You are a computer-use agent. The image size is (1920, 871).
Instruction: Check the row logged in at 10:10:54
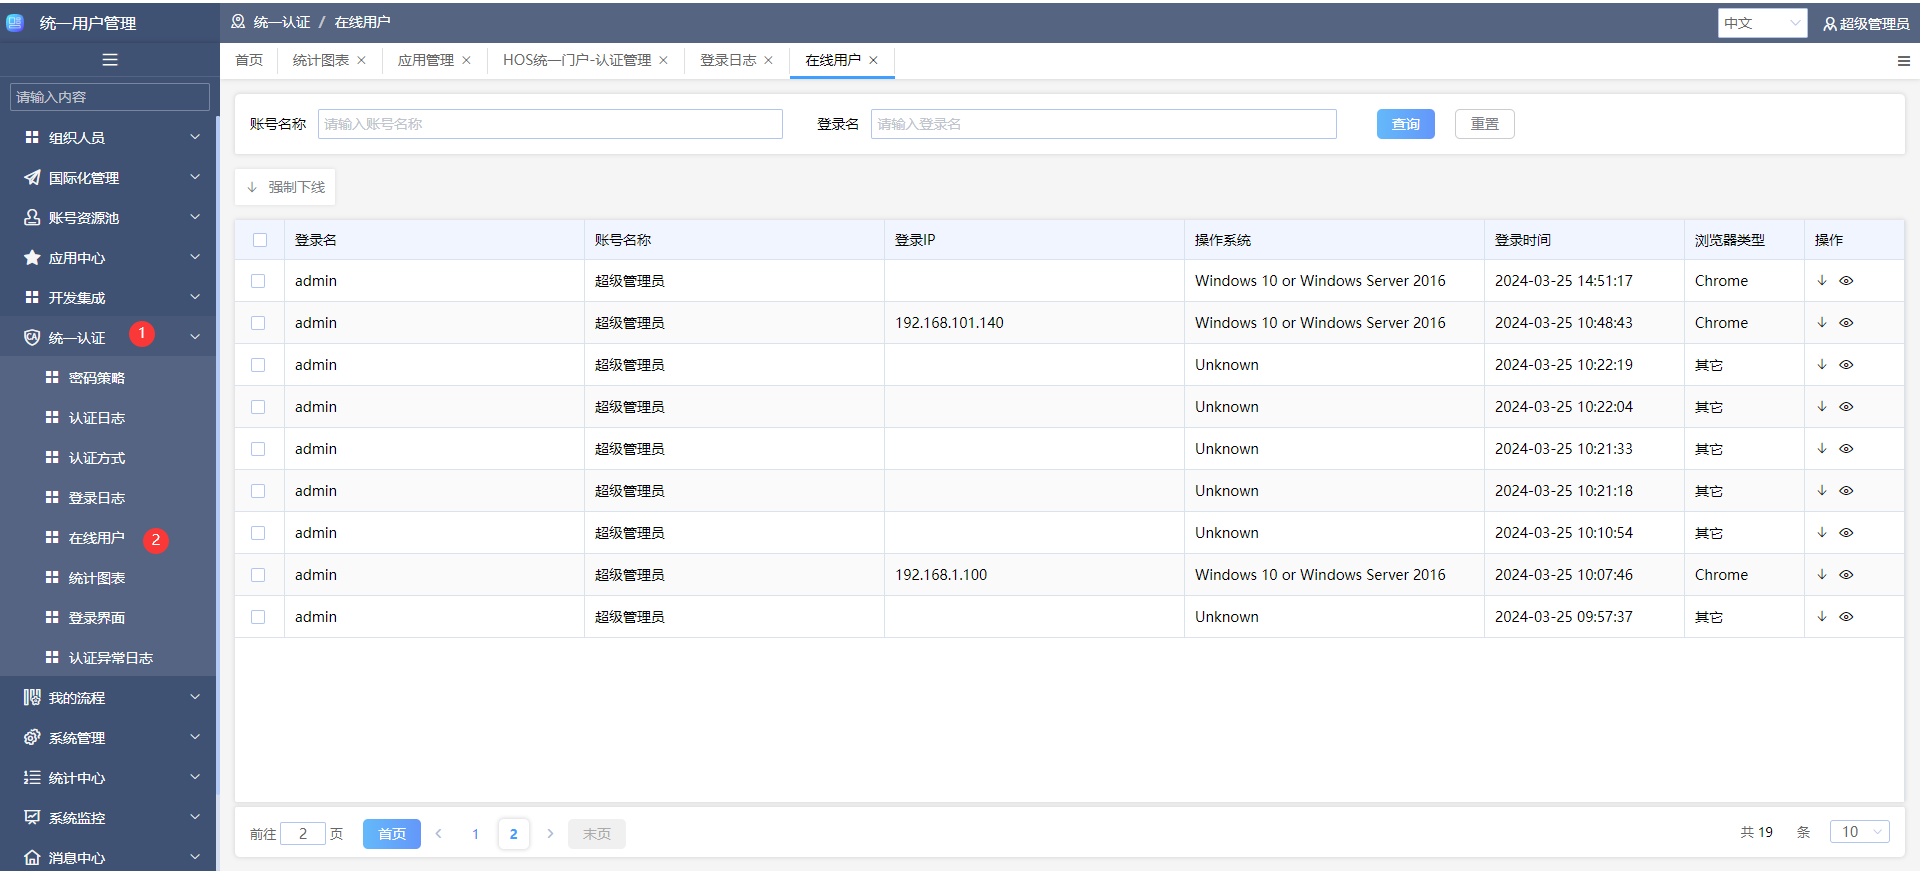[258, 533]
